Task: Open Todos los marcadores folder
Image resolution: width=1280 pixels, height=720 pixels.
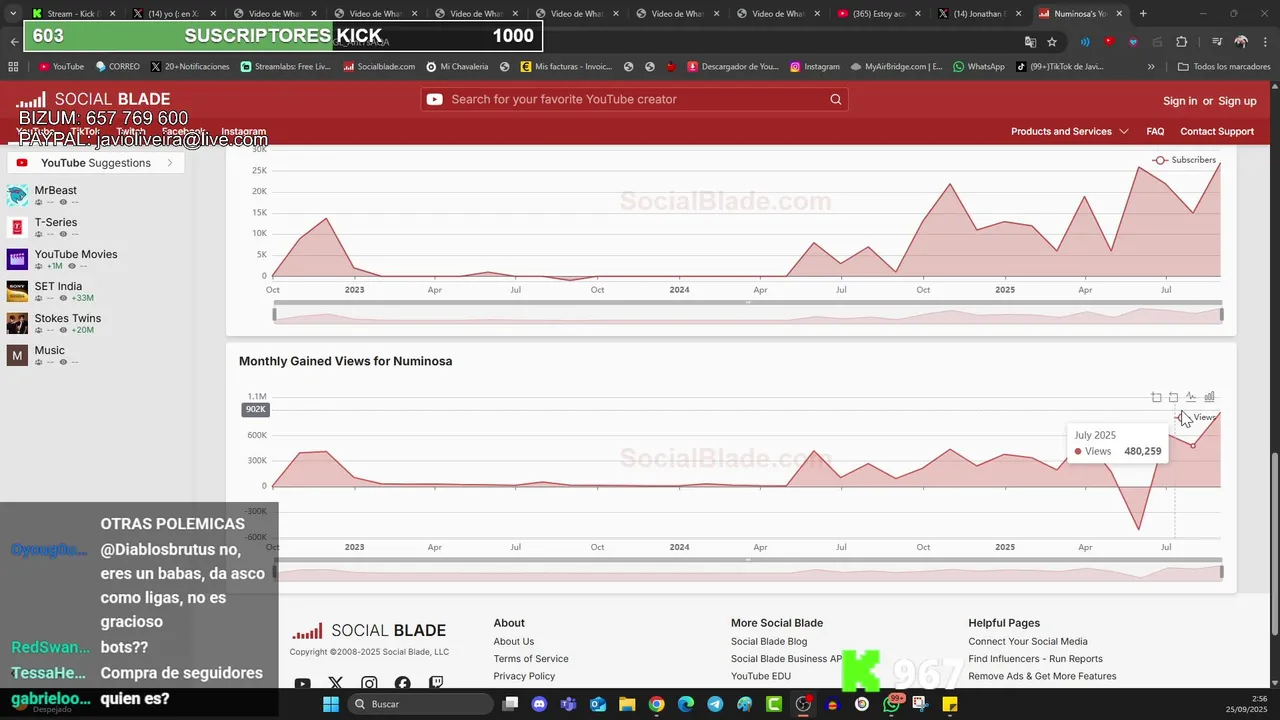Action: [x=1223, y=67]
